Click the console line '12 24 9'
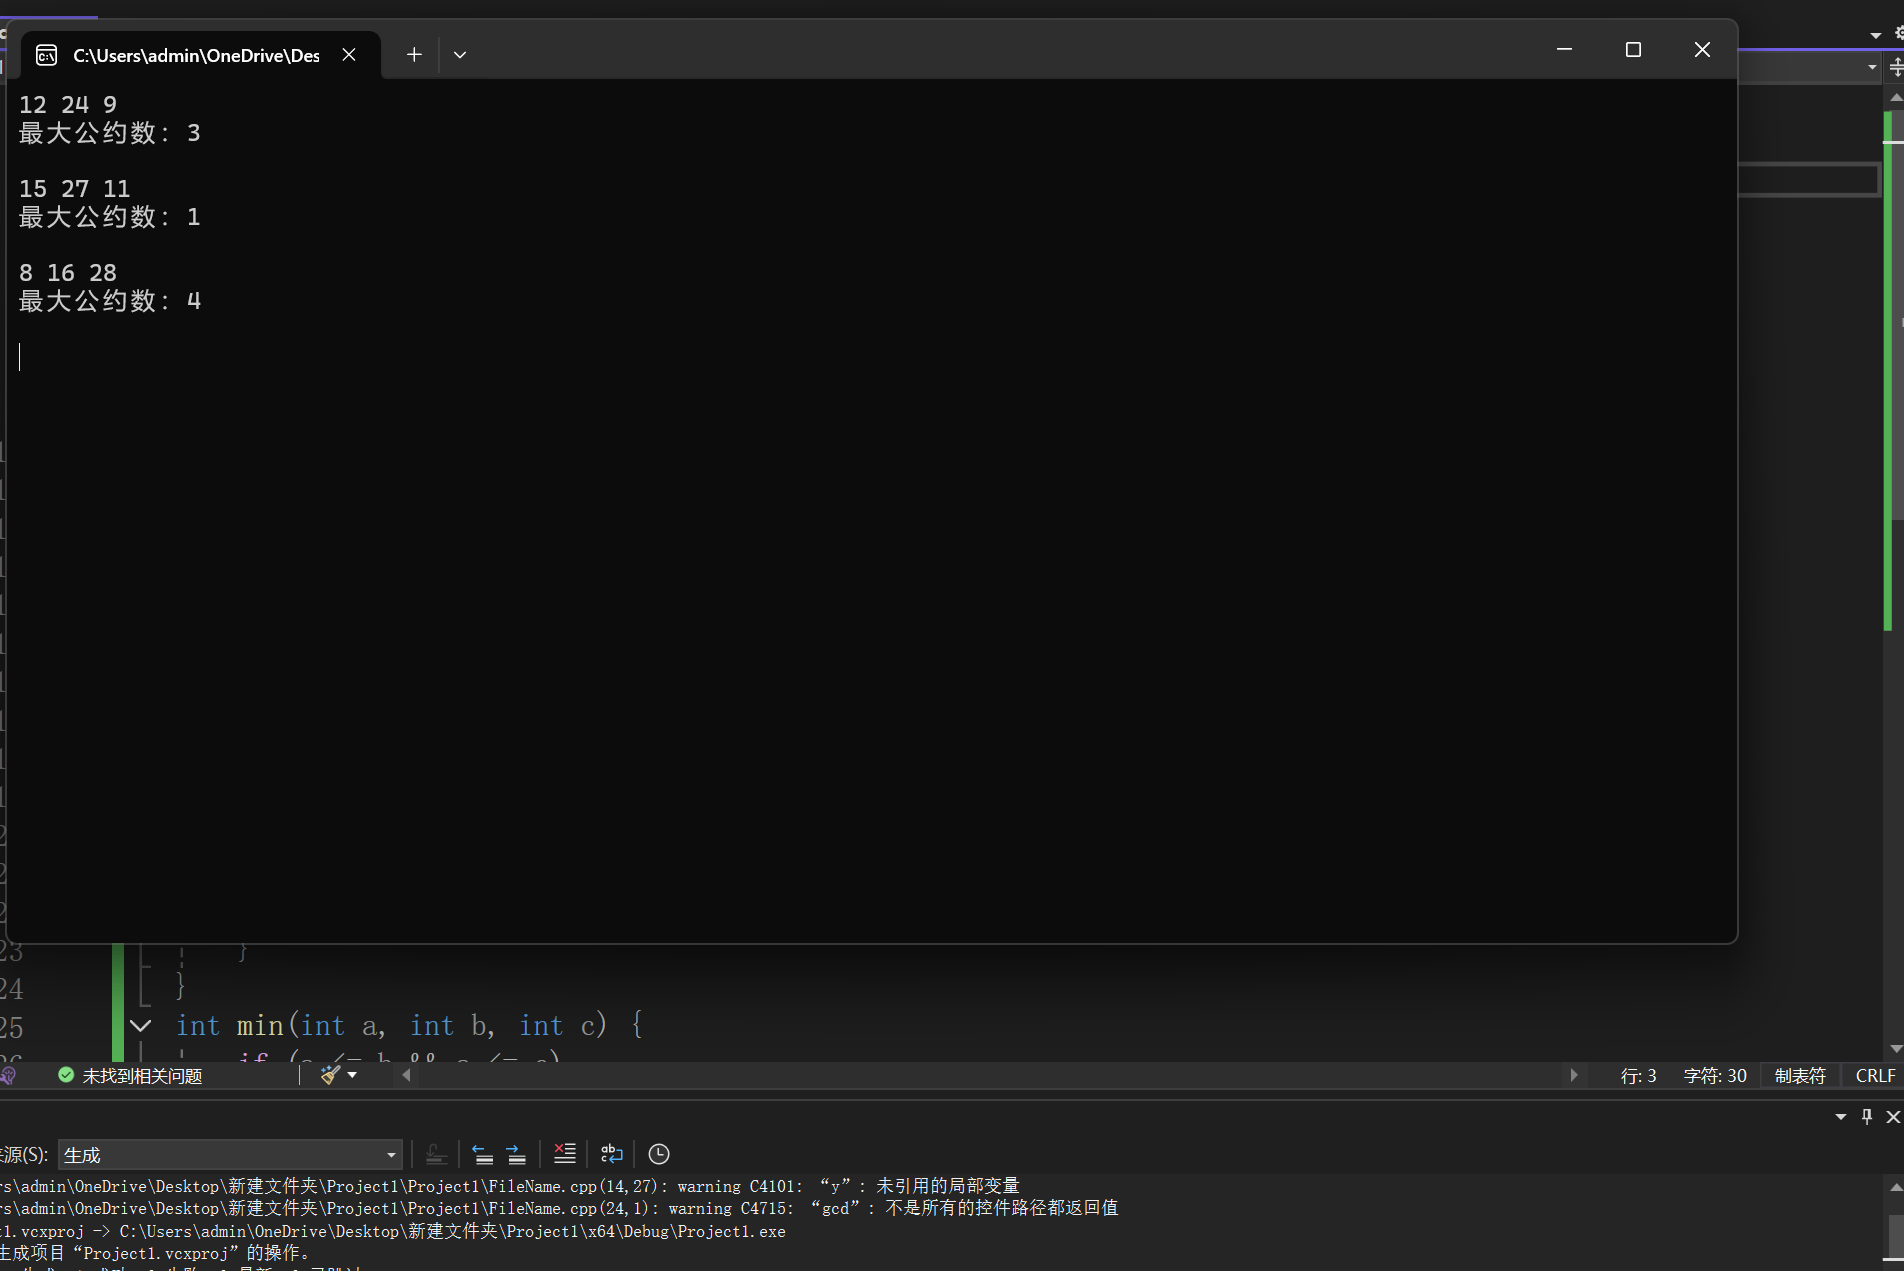The height and width of the screenshot is (1271, 1904). coord(68,105)
